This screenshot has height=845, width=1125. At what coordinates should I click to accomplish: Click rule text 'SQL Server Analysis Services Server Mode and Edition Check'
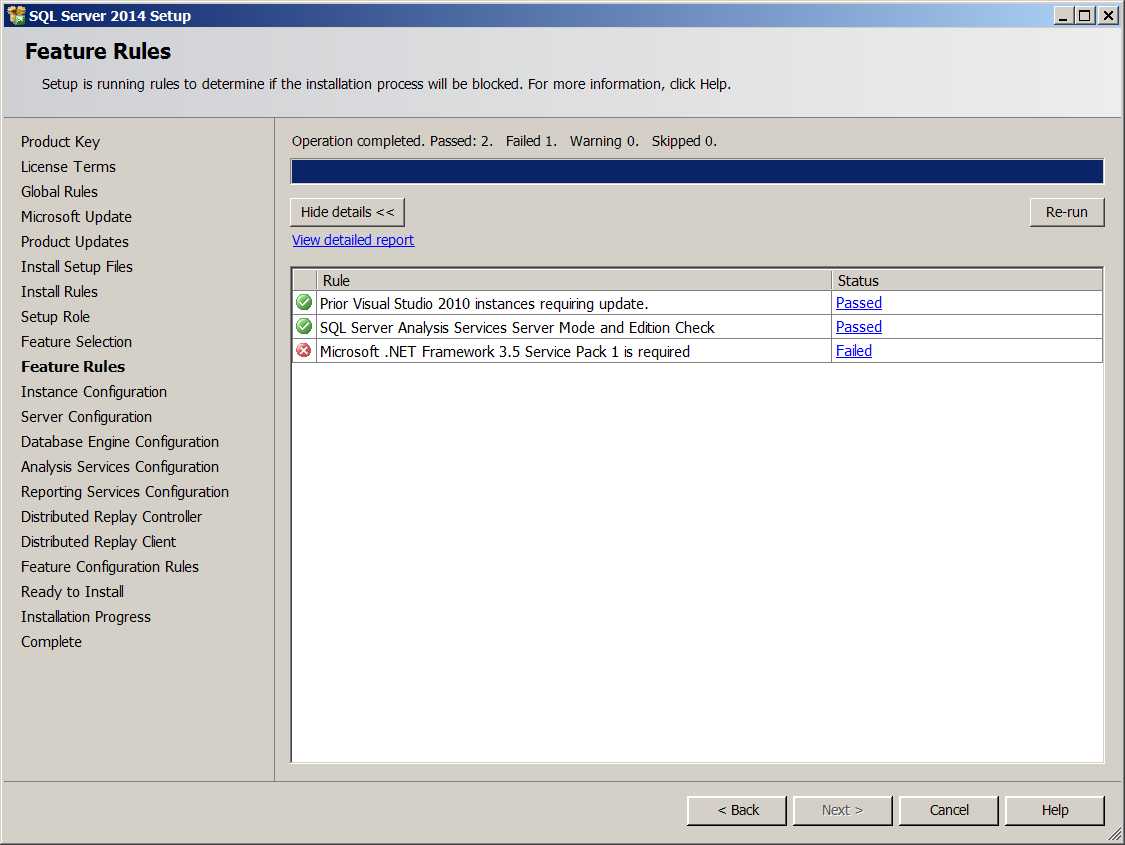coord(517,328)
